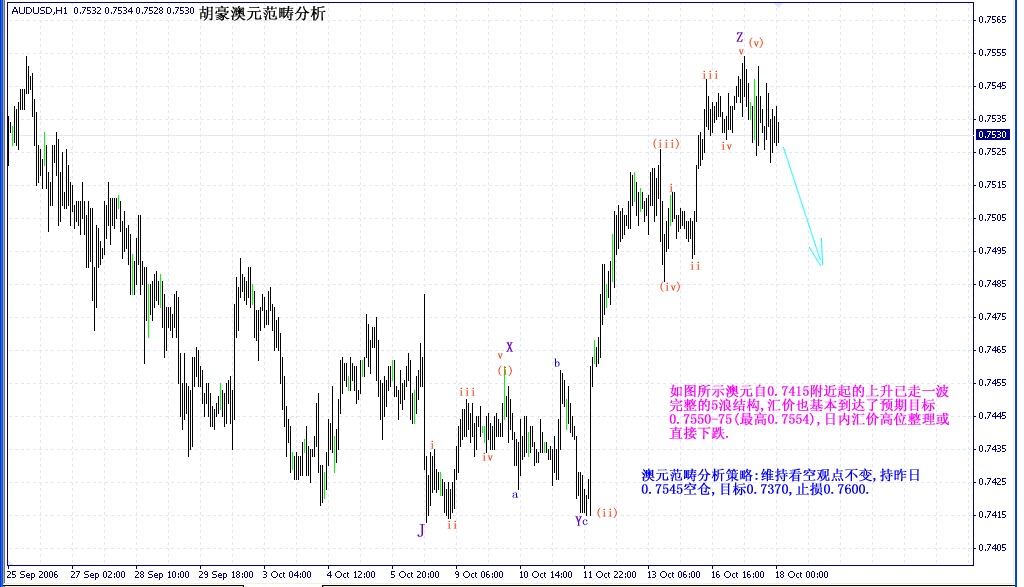The height and width of the screenshot is (587, 1024).
Task: Click the pink text starting 如图所示澳元自0.7415
Action: 809,412
